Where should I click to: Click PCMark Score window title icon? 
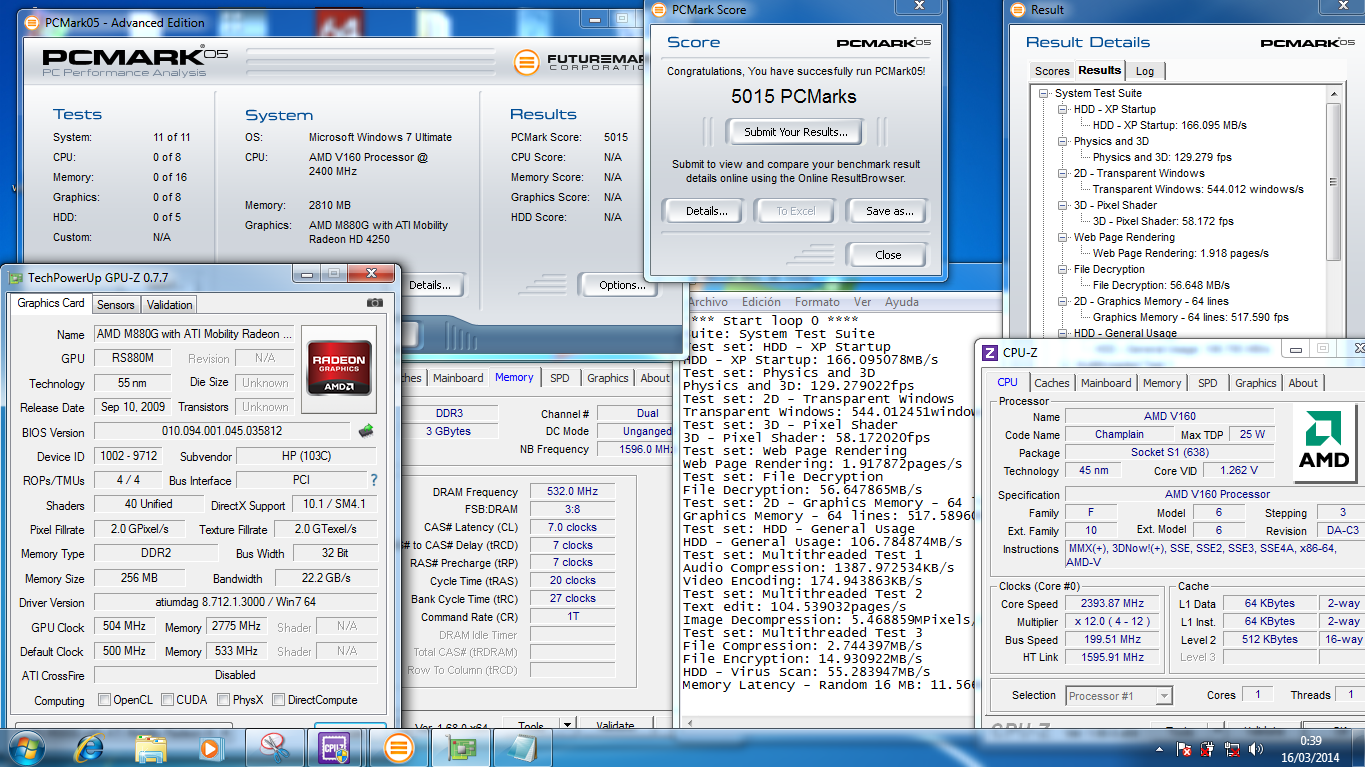(659, 10)
